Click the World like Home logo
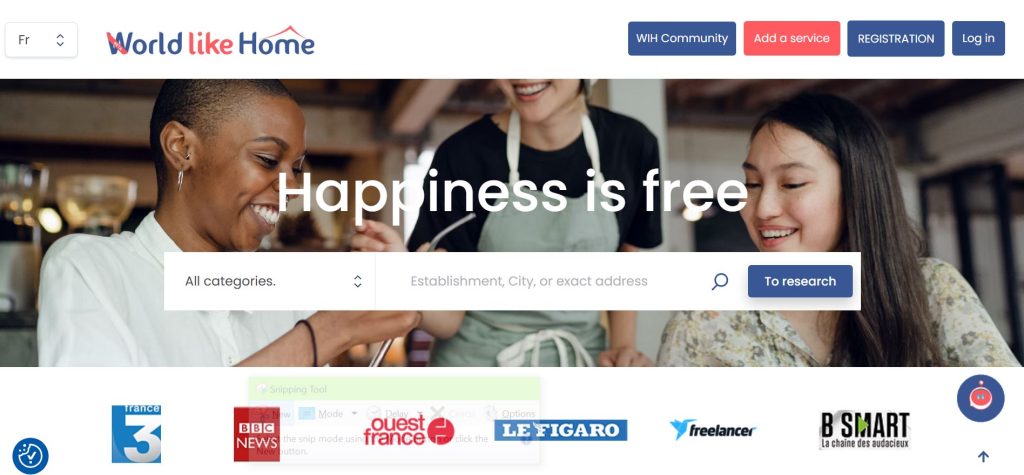Viewport: 1024px width, 475px height. click(x=210, y=41)
